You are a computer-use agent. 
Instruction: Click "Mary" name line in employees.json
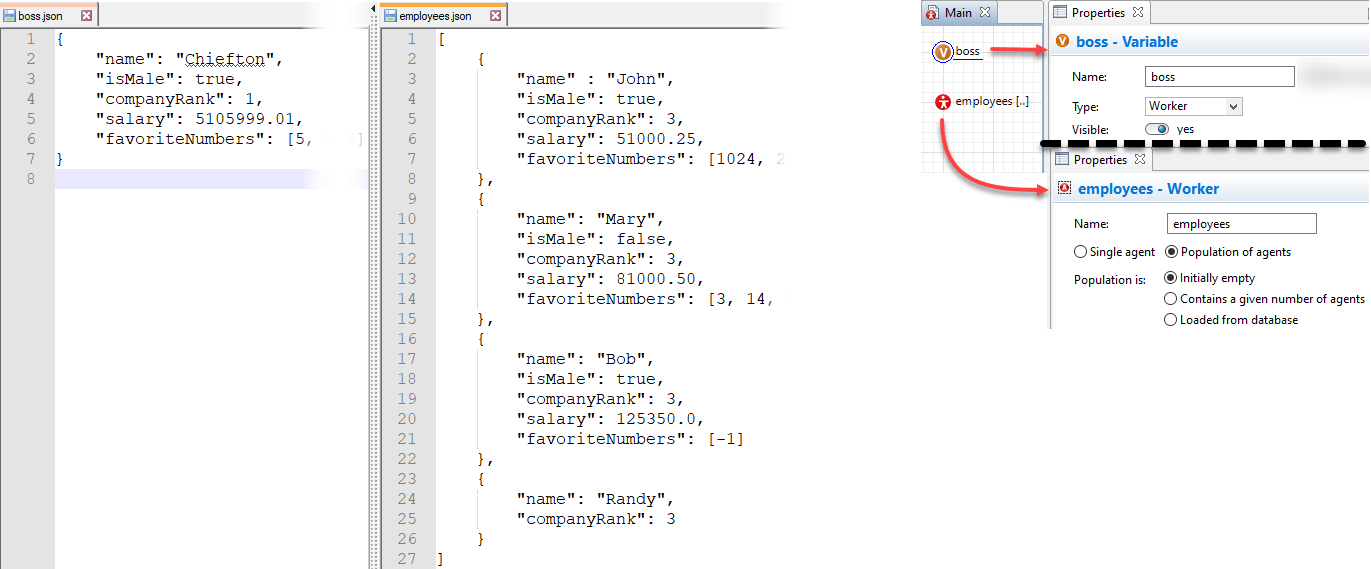590,219
